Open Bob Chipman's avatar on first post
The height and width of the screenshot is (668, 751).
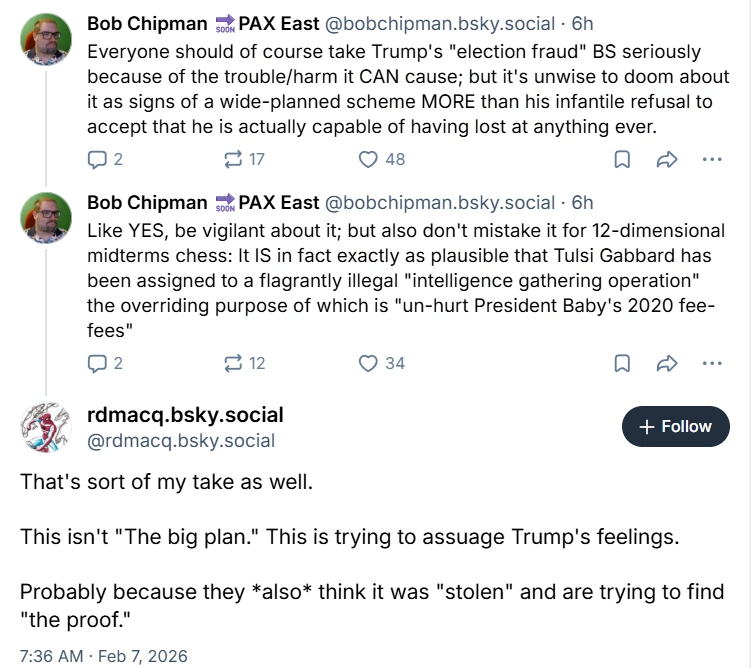(46, 39)
